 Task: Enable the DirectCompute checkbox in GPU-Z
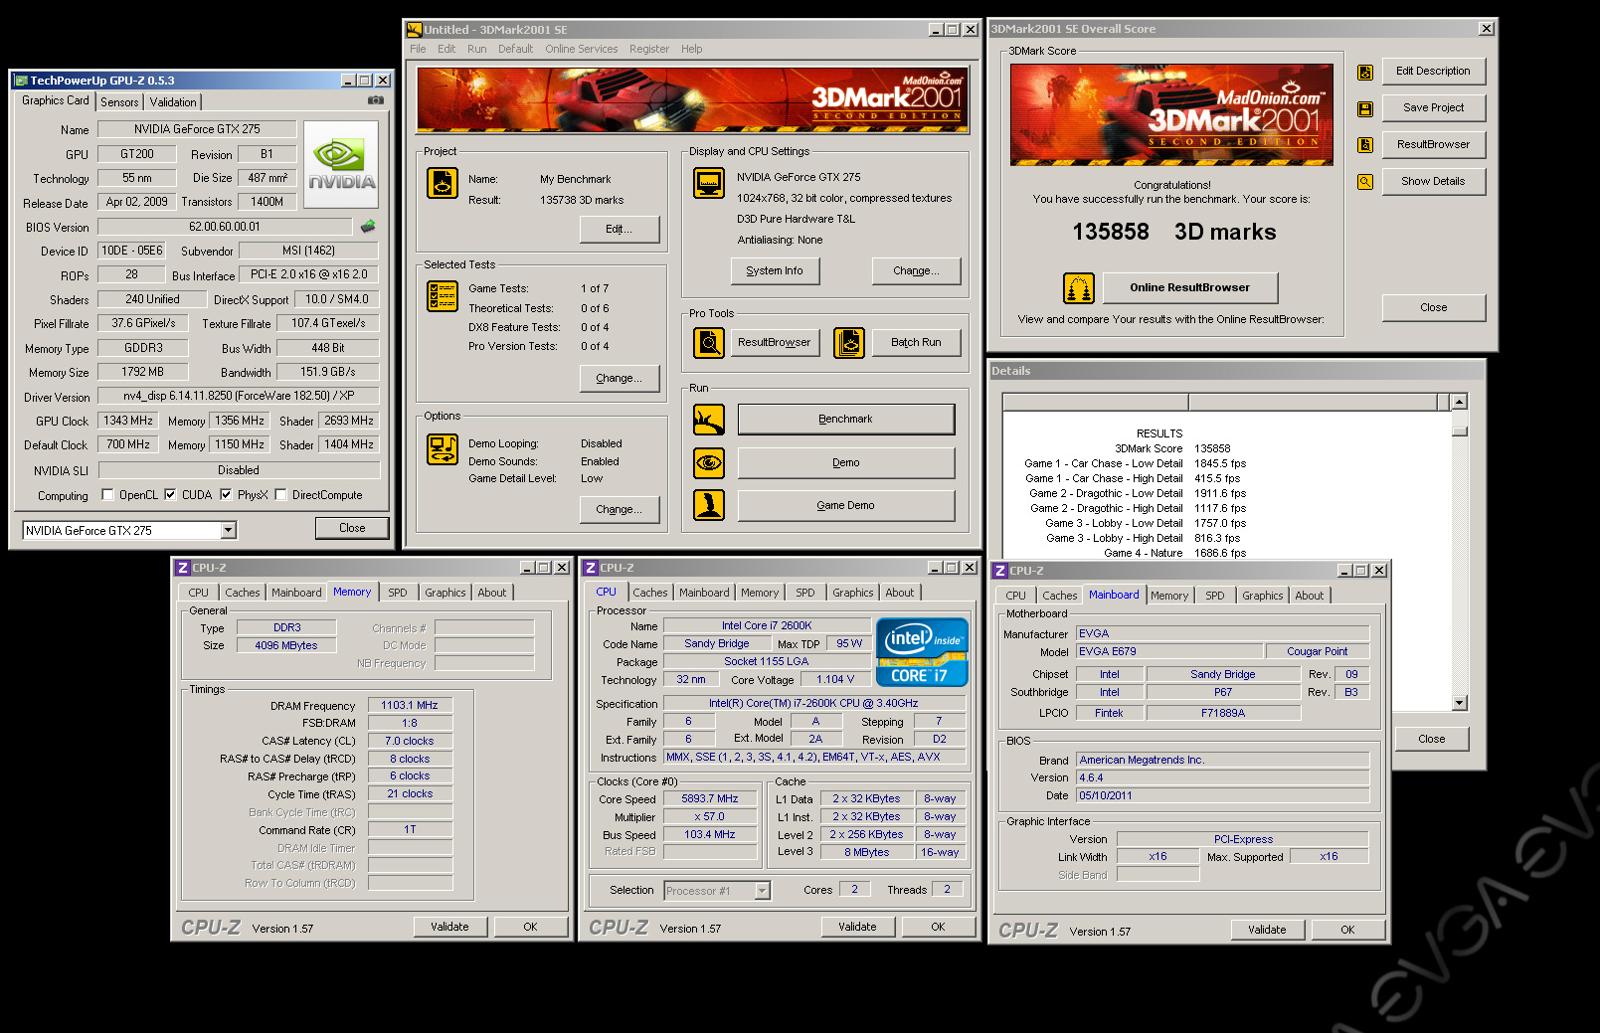coord(281,494)
